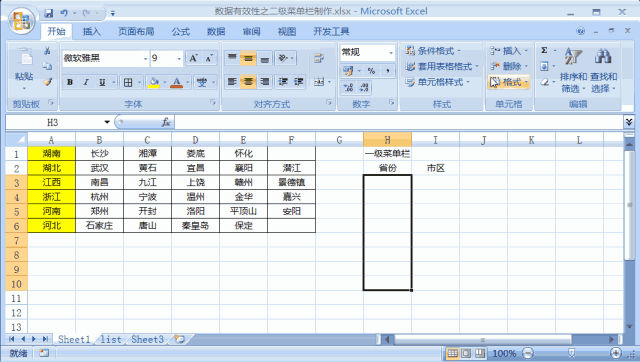Toggle top vertical alignment

232,58
